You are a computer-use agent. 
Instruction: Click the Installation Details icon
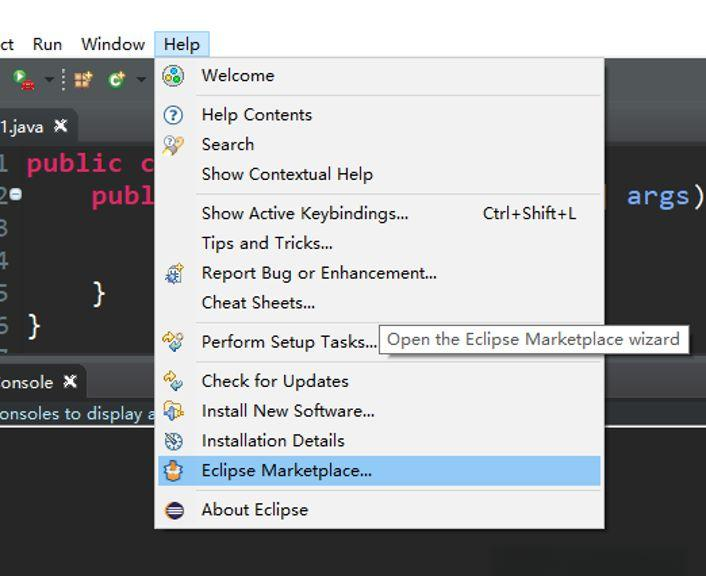pyautogui.click(x=173, y=441)
